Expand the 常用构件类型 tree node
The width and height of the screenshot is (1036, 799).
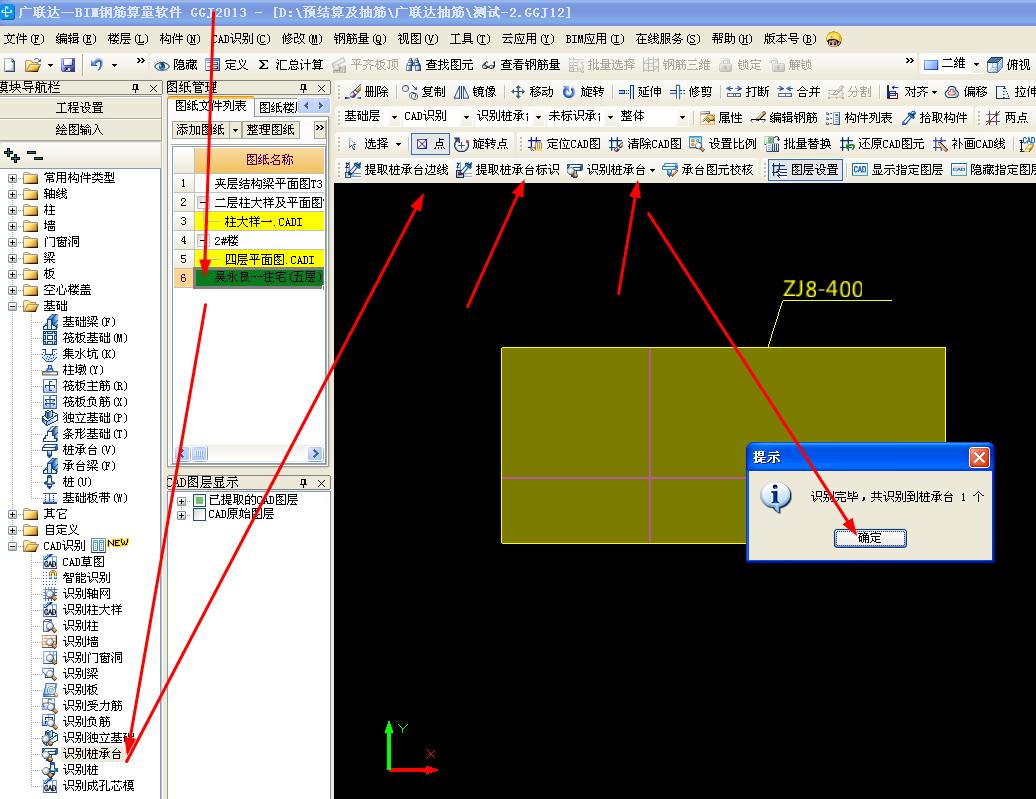point(13,178)
